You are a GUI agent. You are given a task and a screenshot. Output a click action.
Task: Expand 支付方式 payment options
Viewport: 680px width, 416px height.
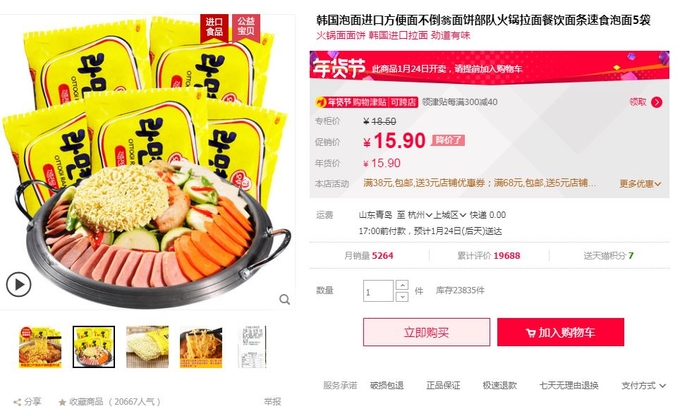643,385
